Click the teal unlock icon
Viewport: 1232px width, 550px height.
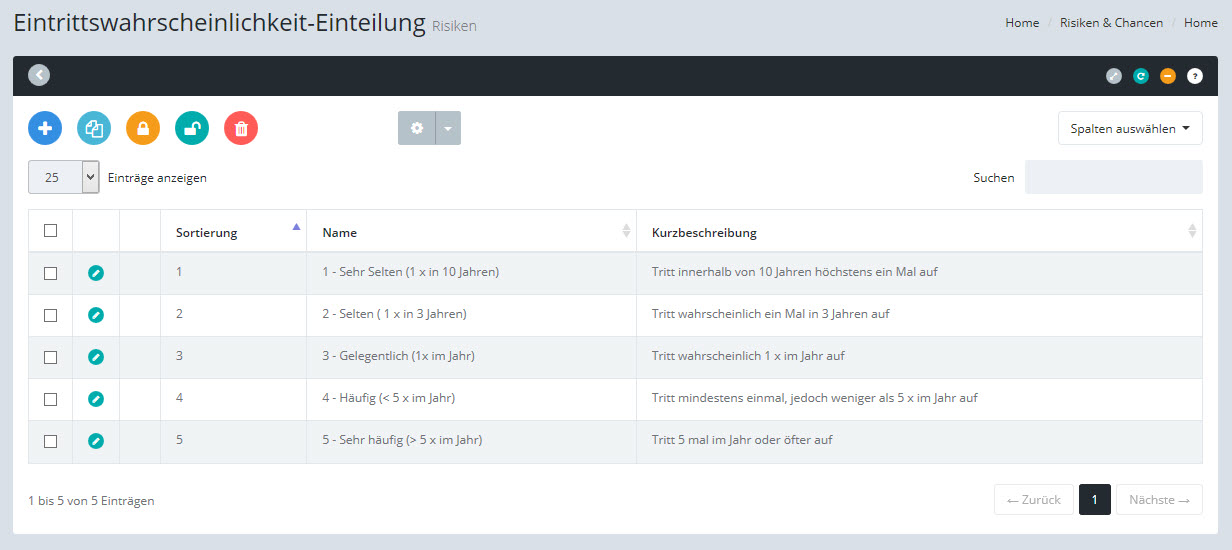coord(192,128)
